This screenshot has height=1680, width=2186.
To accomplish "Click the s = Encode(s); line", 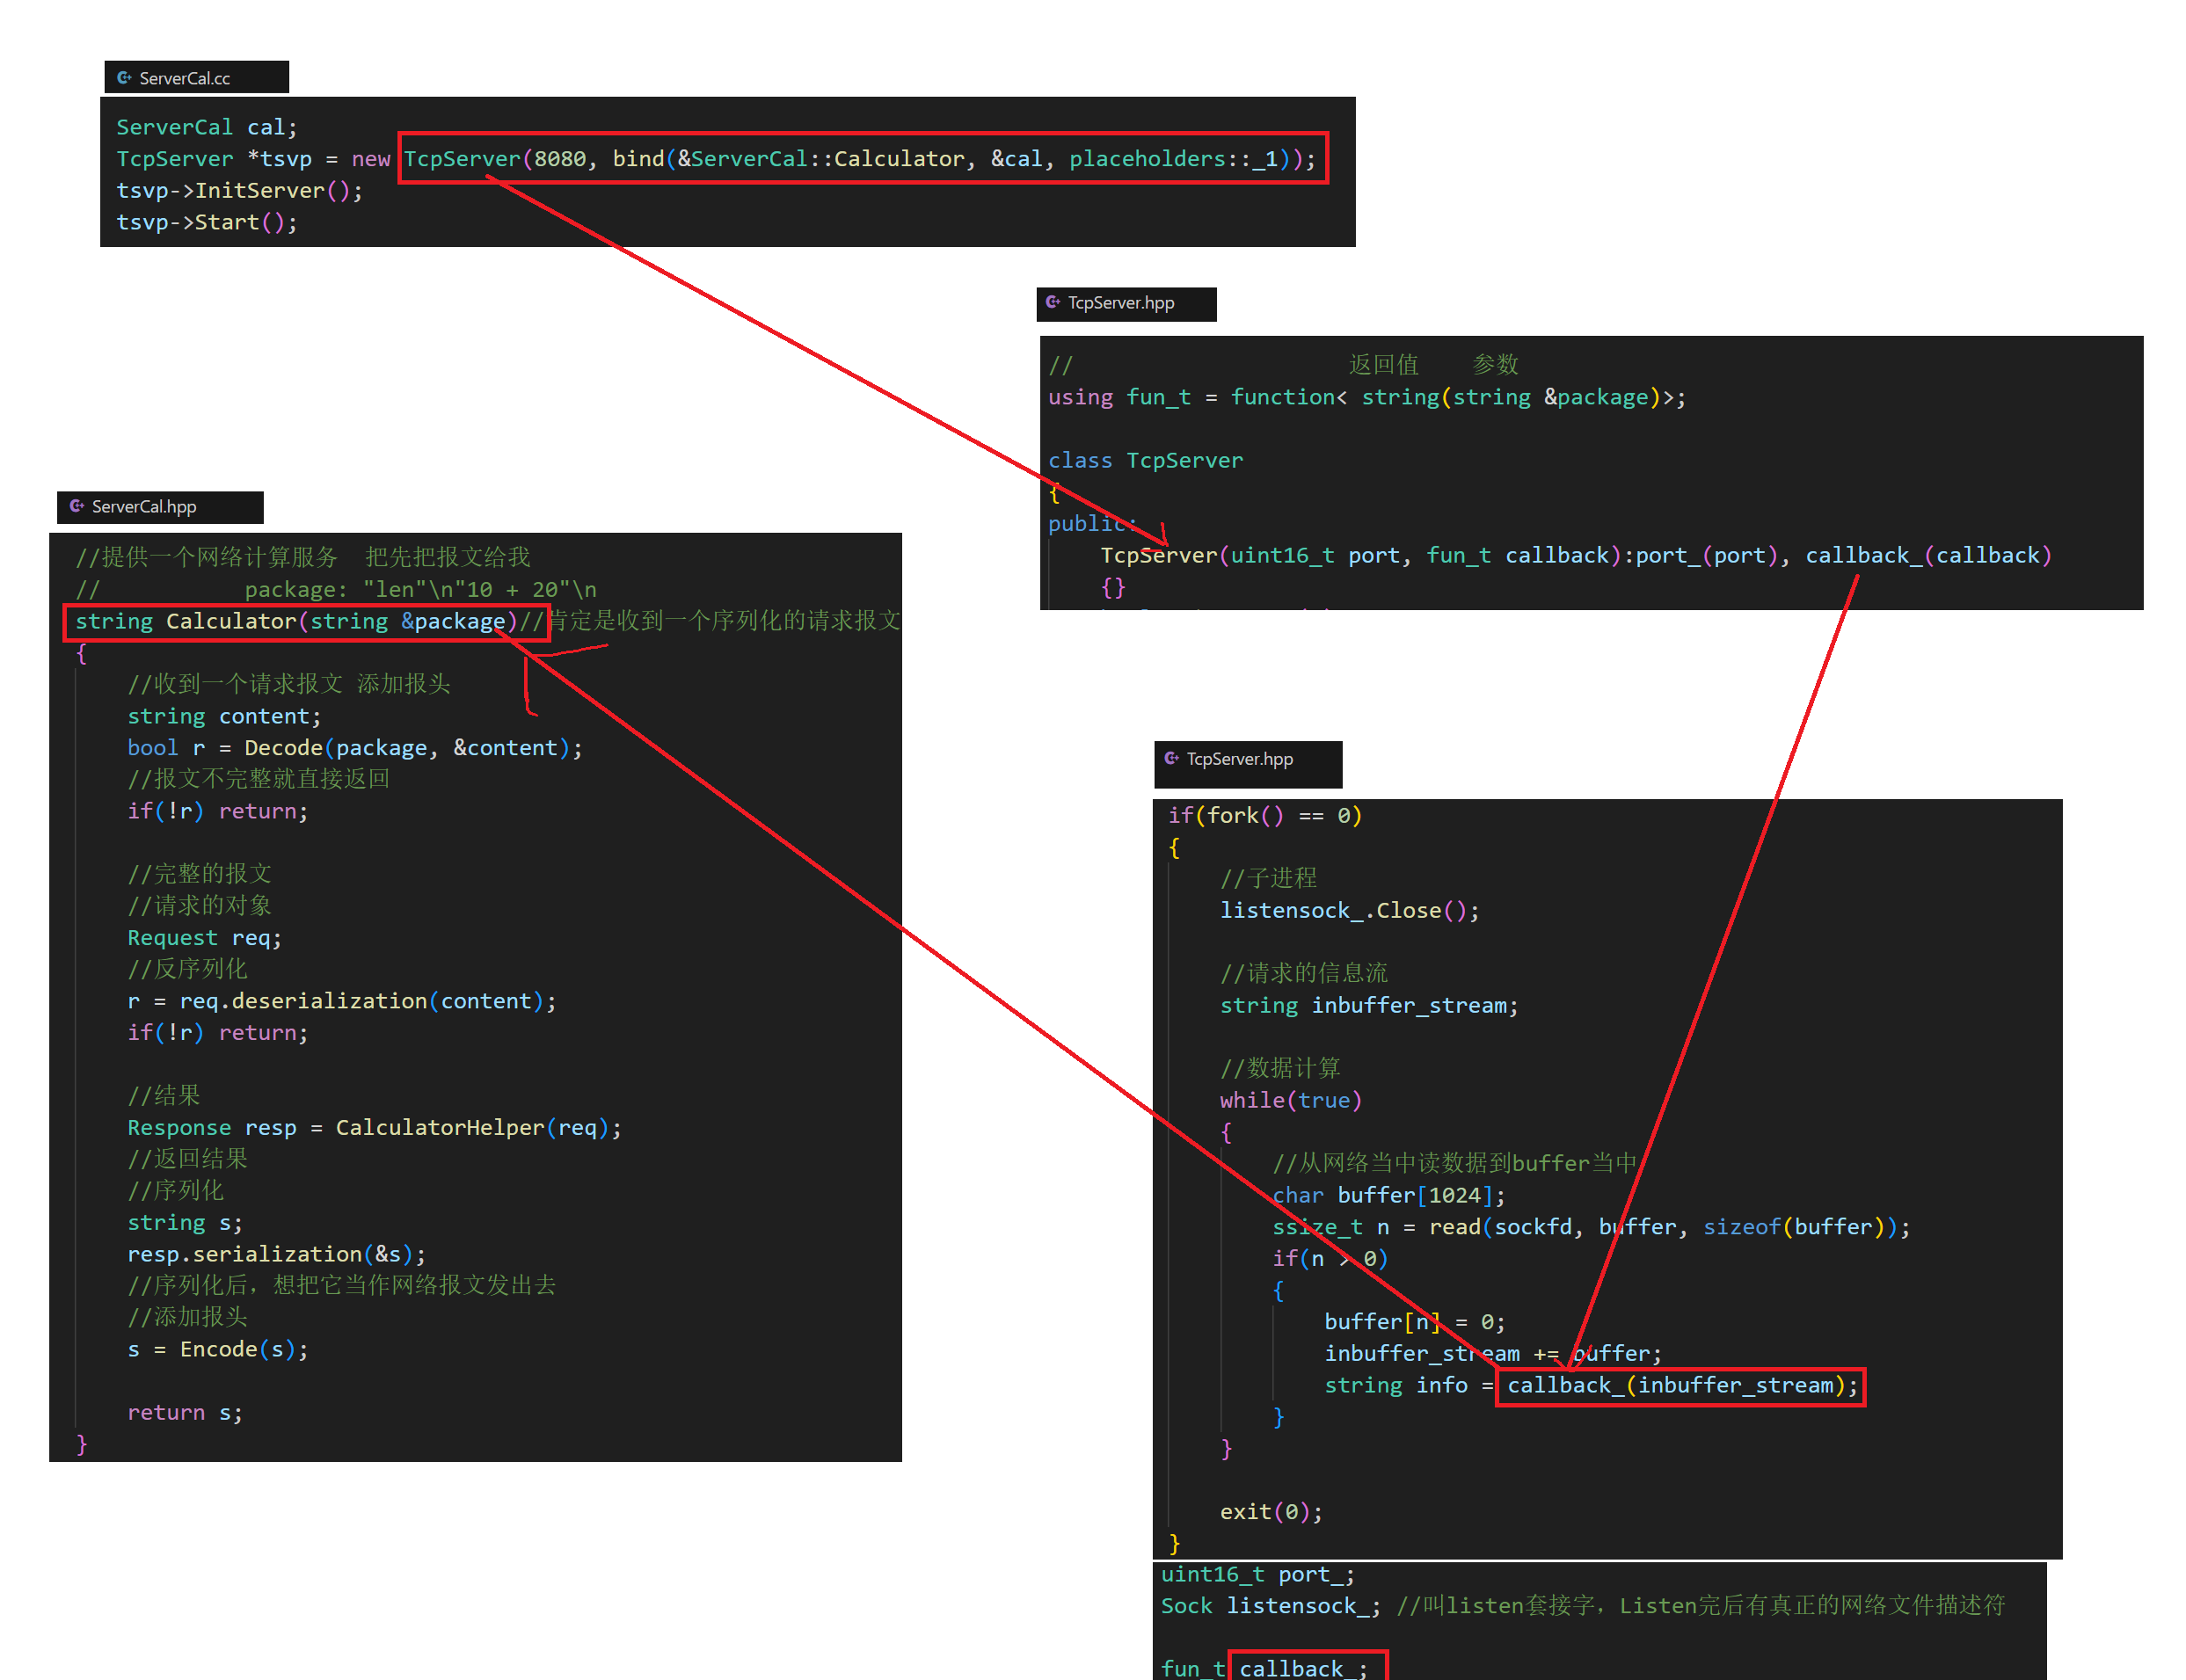I will coord(218,1350).
